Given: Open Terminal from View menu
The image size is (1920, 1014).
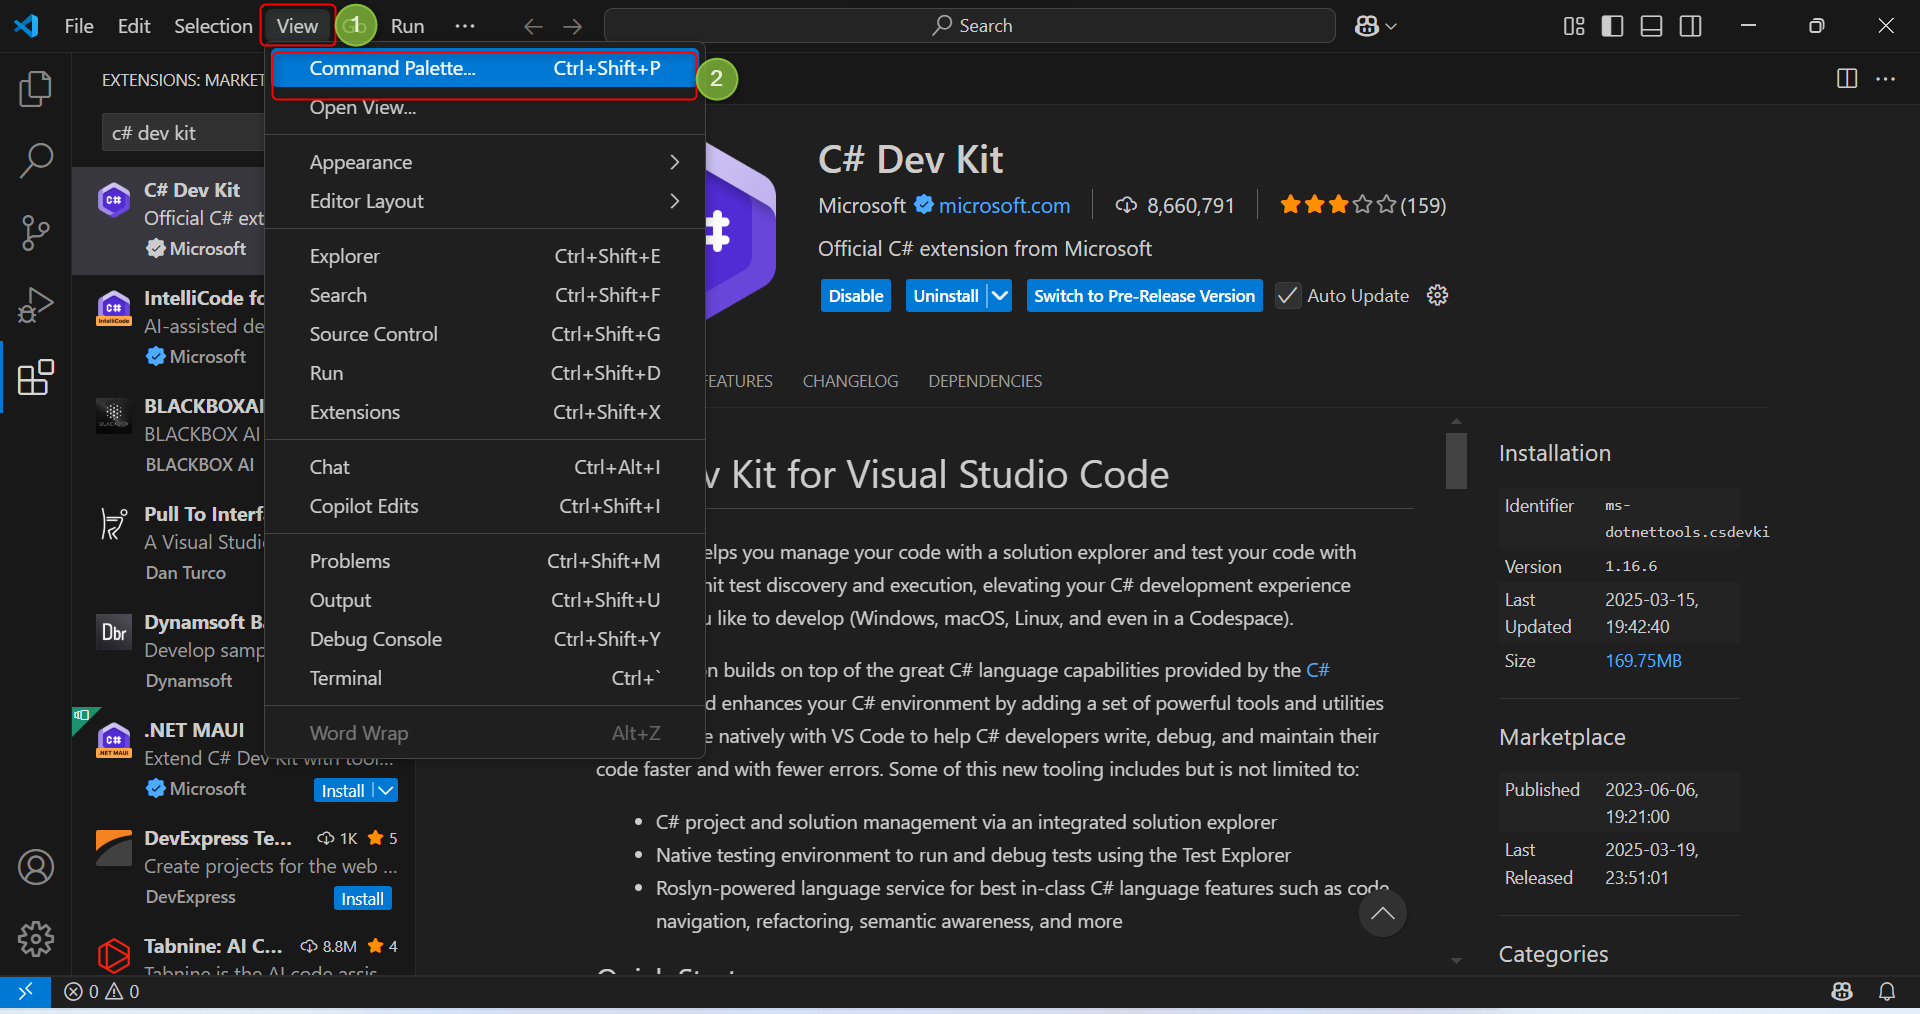Looking at the screenshot, I should pyautogui.click(x=485, y=678).
